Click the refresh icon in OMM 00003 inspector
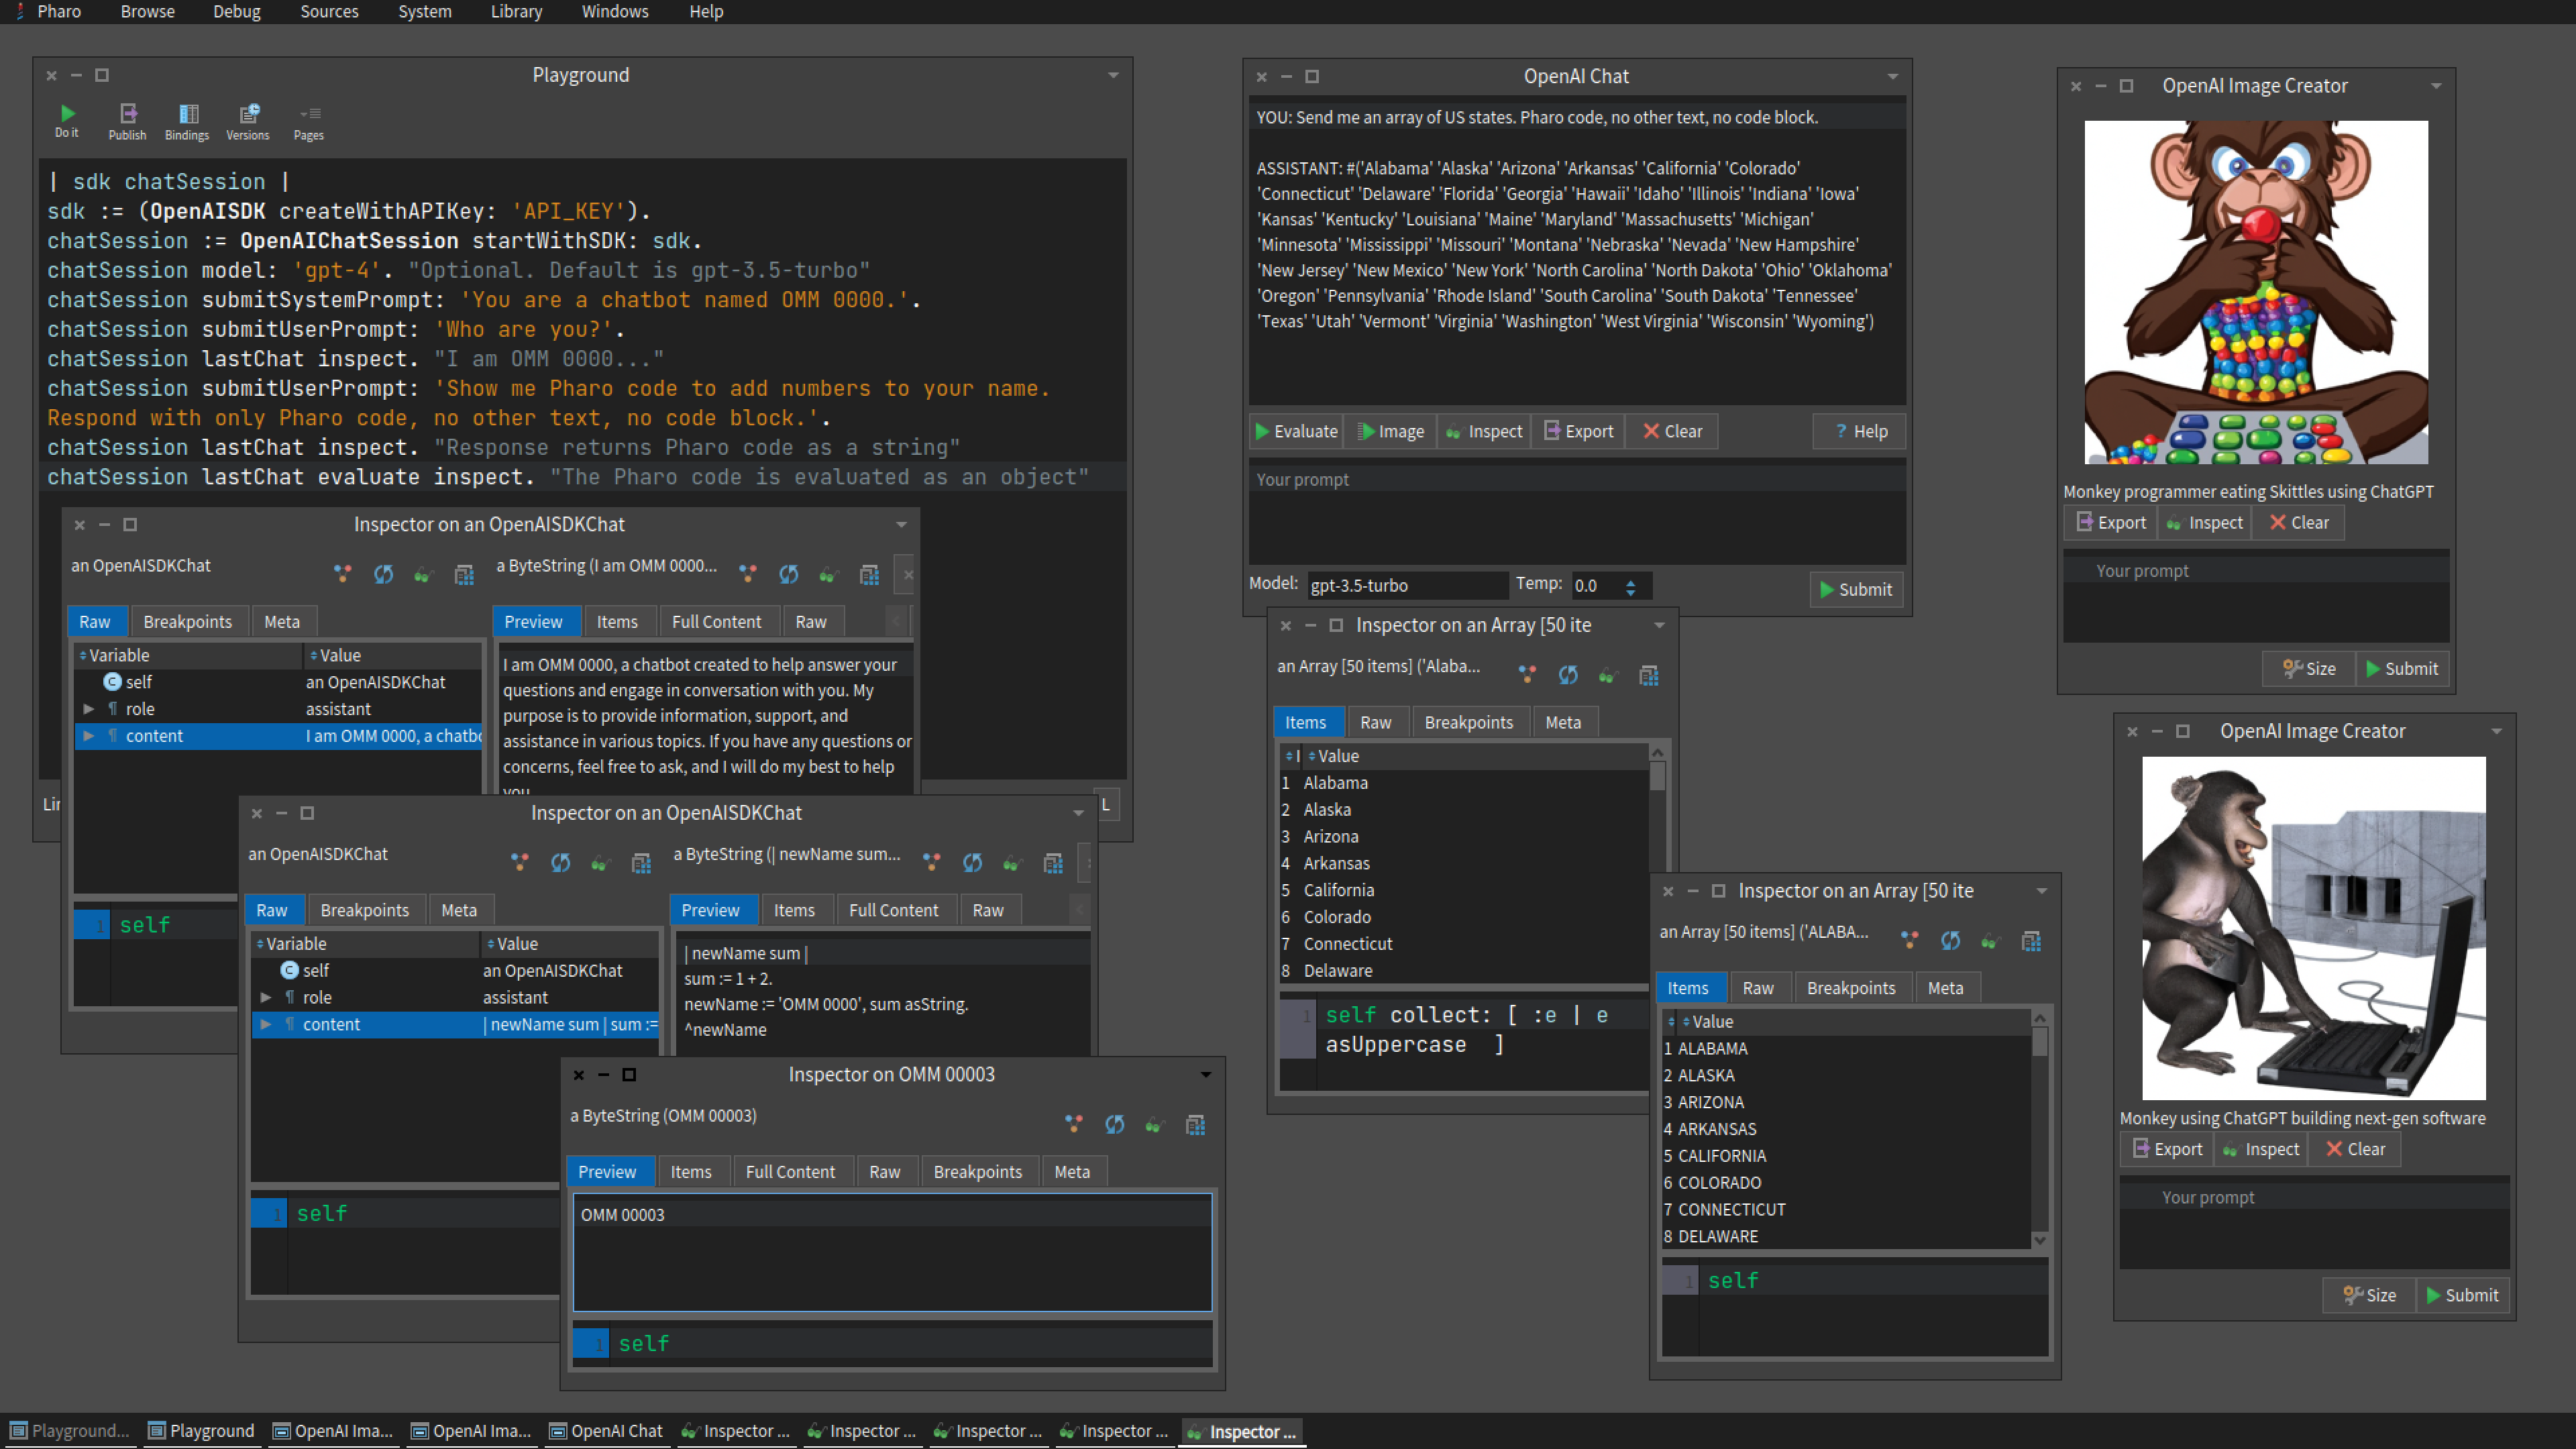Image resolution: width=2576 pixels, height=1449 pixels. tap(1114, 1125)
